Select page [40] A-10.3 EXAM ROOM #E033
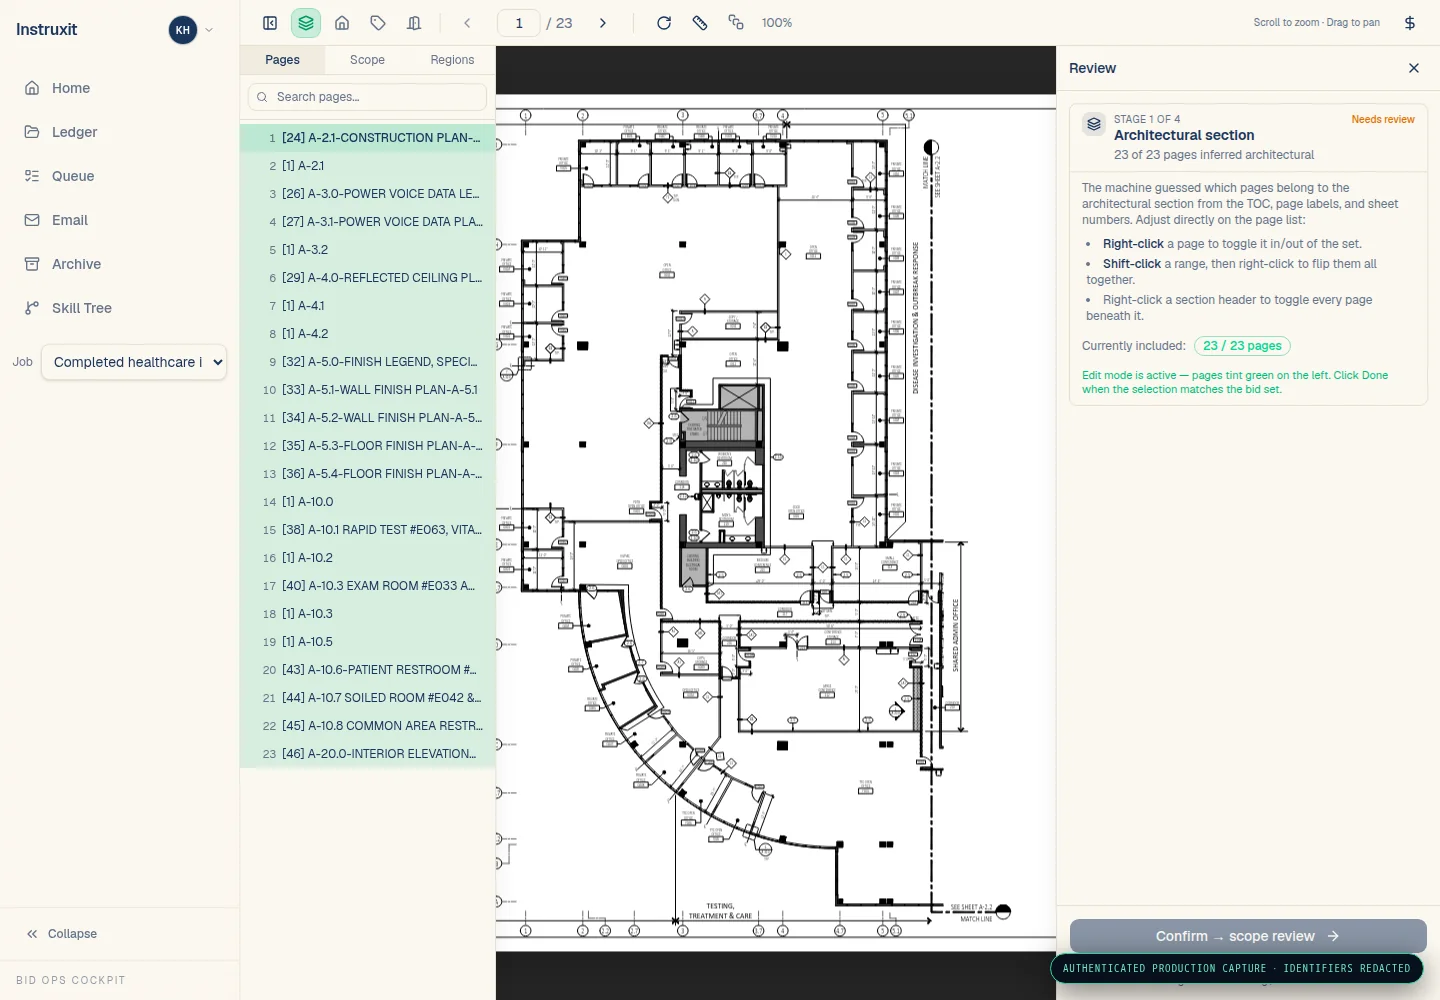The width and height of the screenshot is (1440, 1000). (368, 586)
